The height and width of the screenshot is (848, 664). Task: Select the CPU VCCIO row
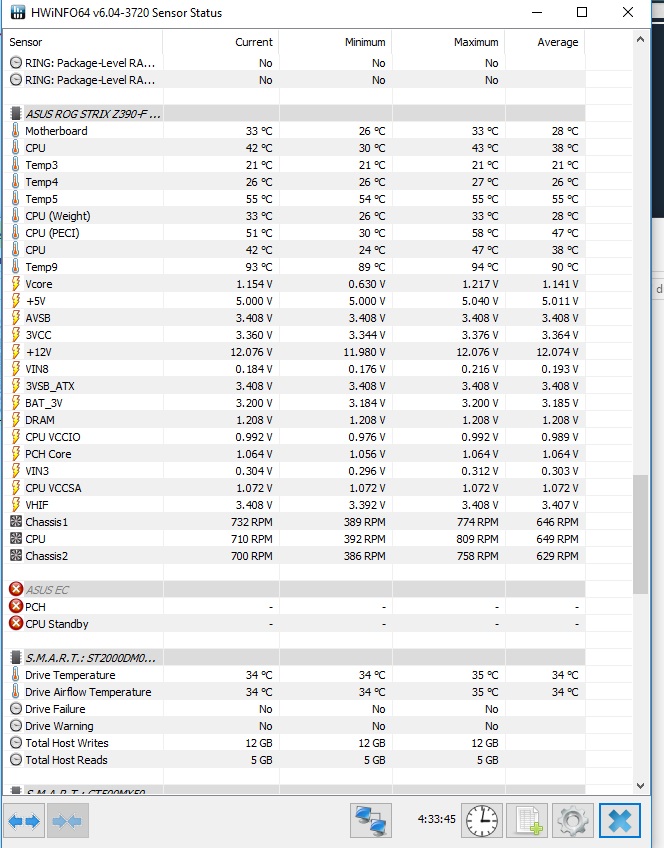295,436
